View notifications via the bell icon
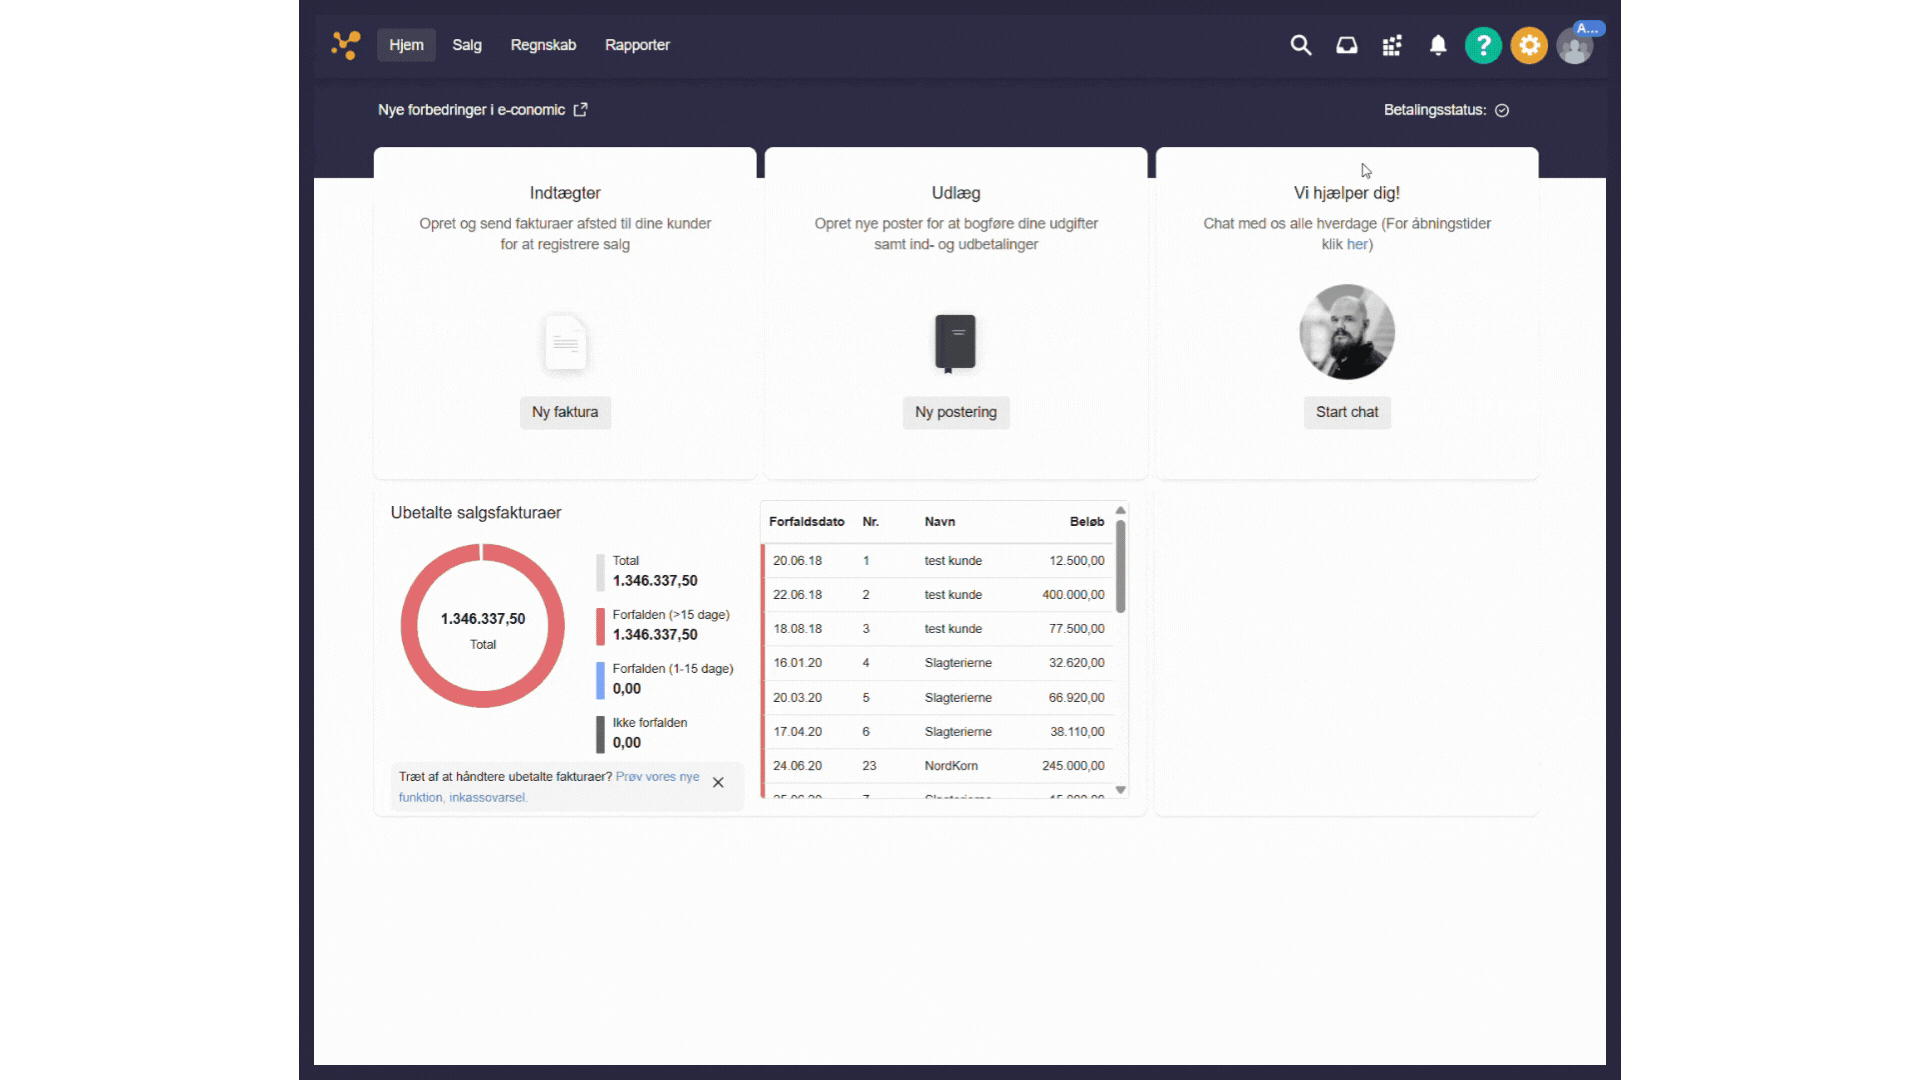 [1438, 45]
